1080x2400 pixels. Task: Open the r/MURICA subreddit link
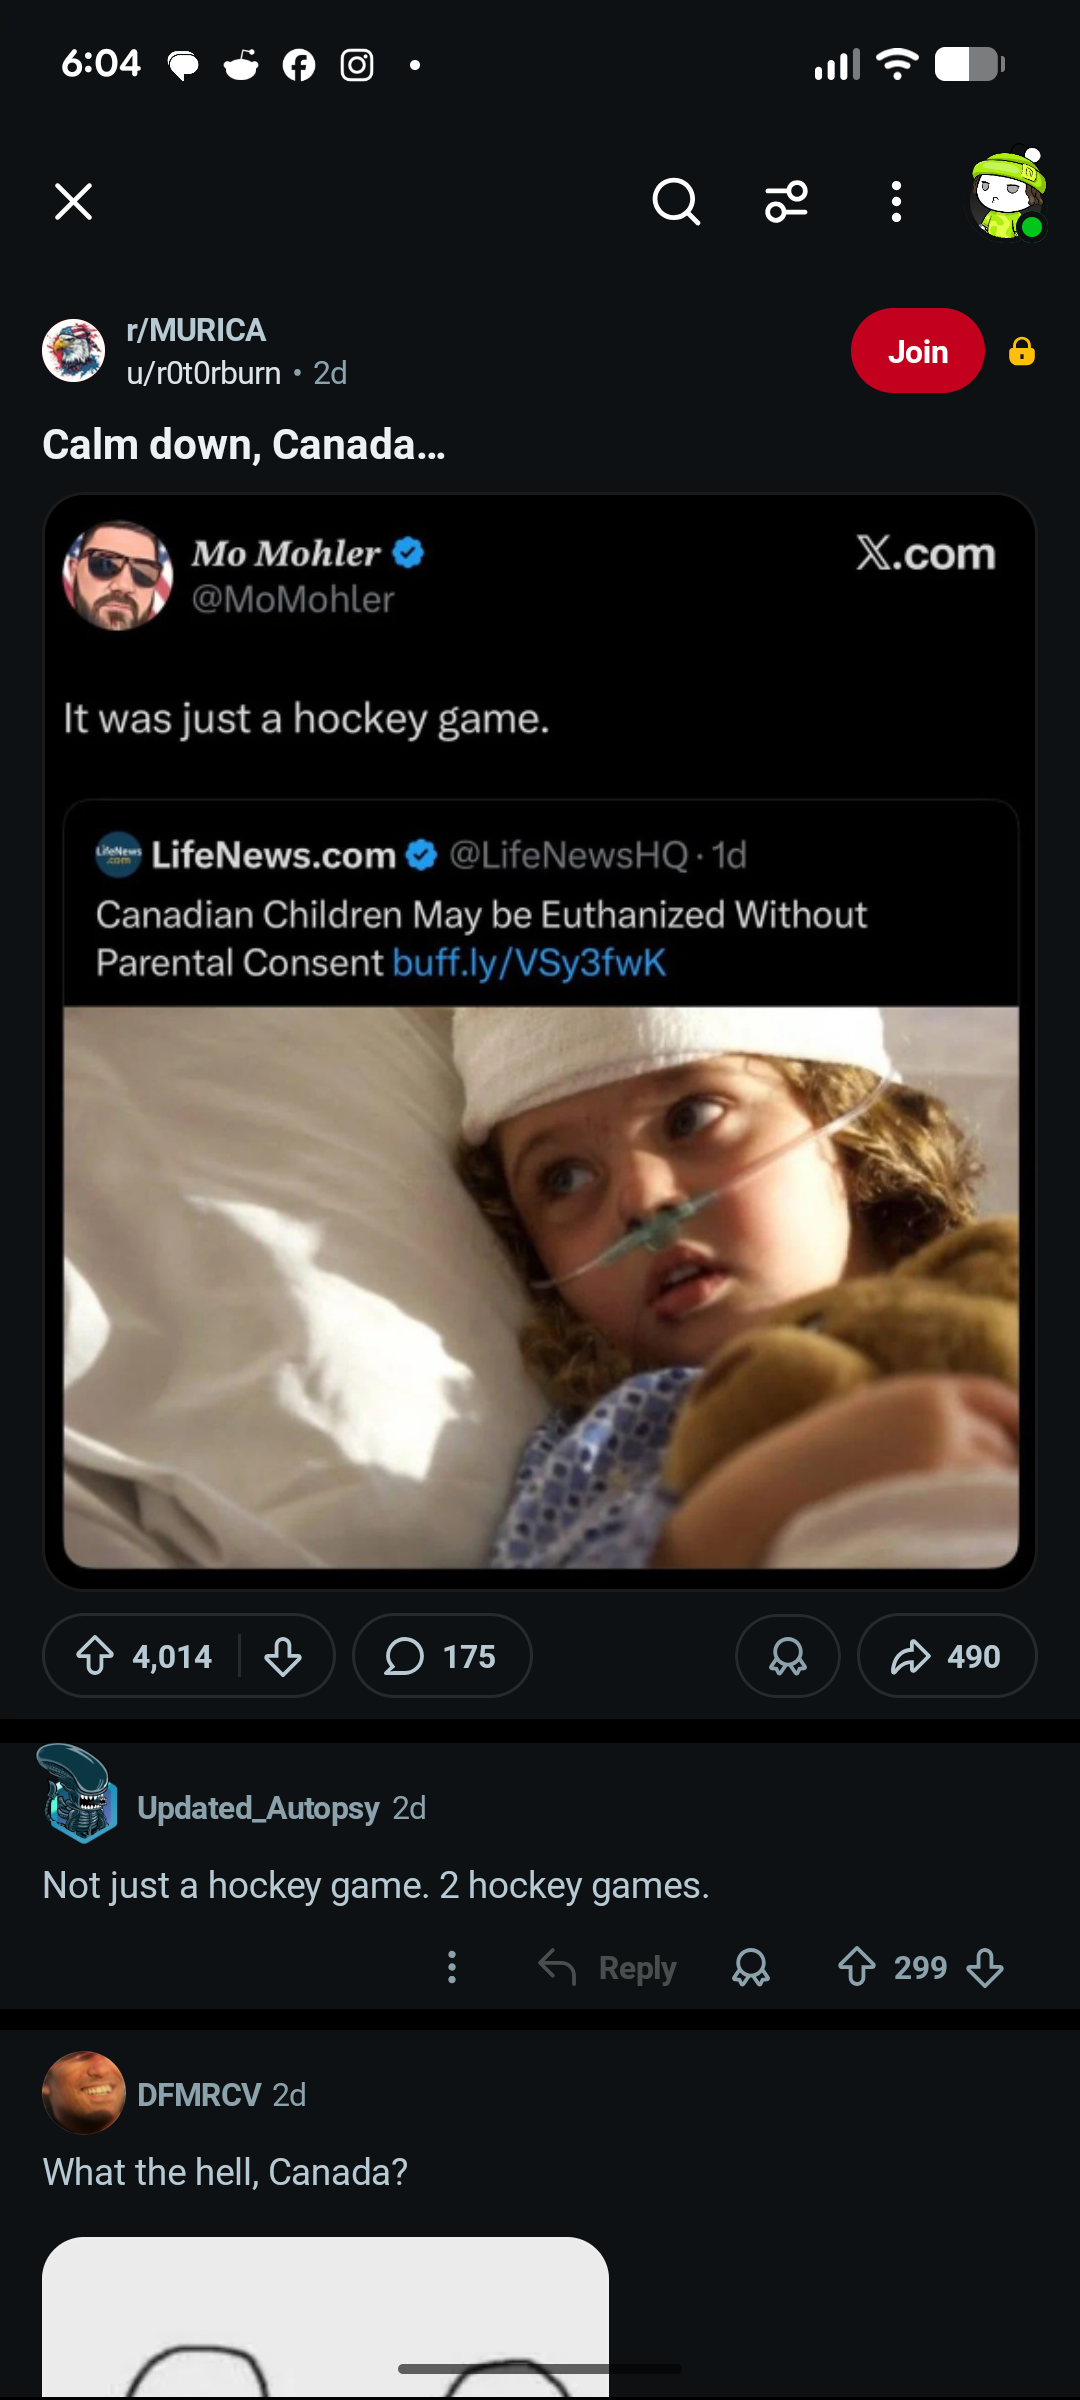tap(196, 330)
